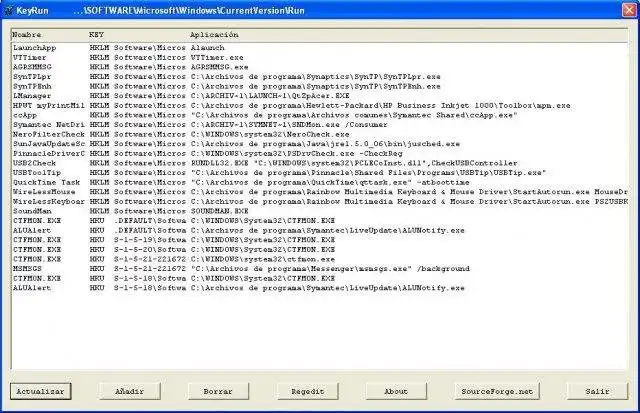Select the NeroFilterCheck entry
This screenshot has height=413, width=640.
(320, 134)
